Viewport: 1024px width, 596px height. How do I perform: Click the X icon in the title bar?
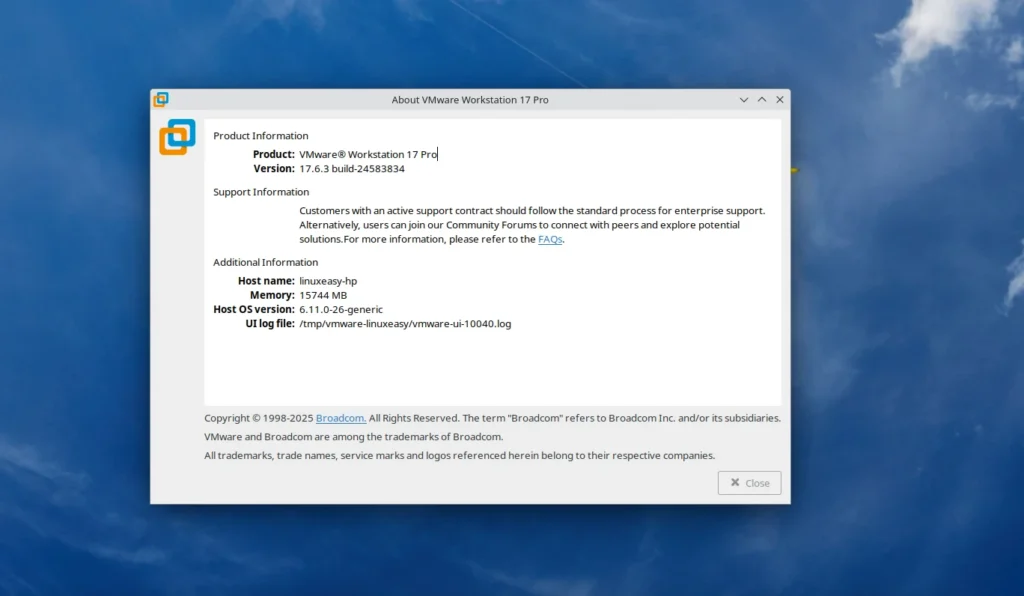(780, 100)
